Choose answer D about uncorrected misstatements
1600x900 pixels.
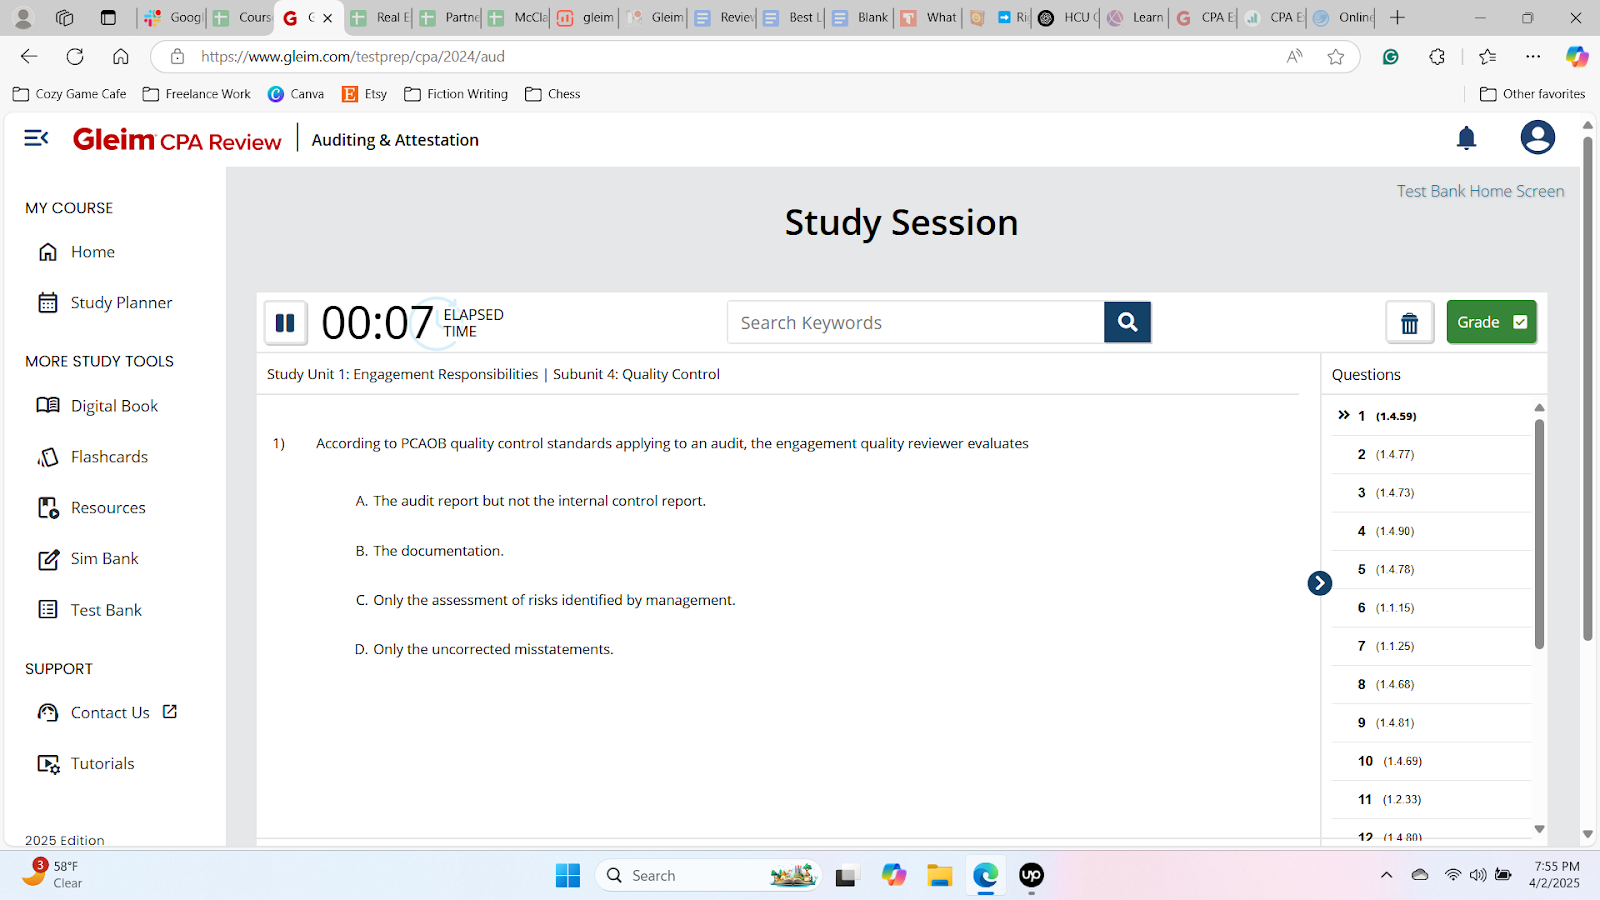[492, 650]
